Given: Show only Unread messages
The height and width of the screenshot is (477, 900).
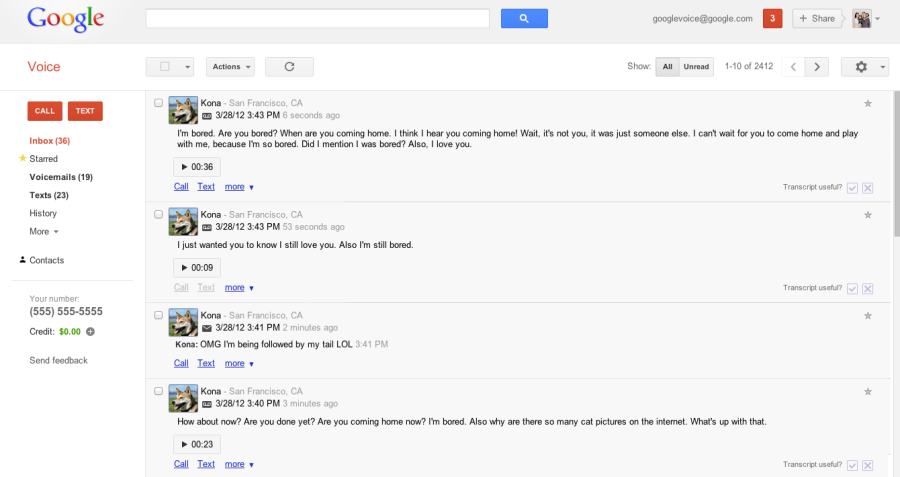Looking at the screenshot, I should 696,67.
